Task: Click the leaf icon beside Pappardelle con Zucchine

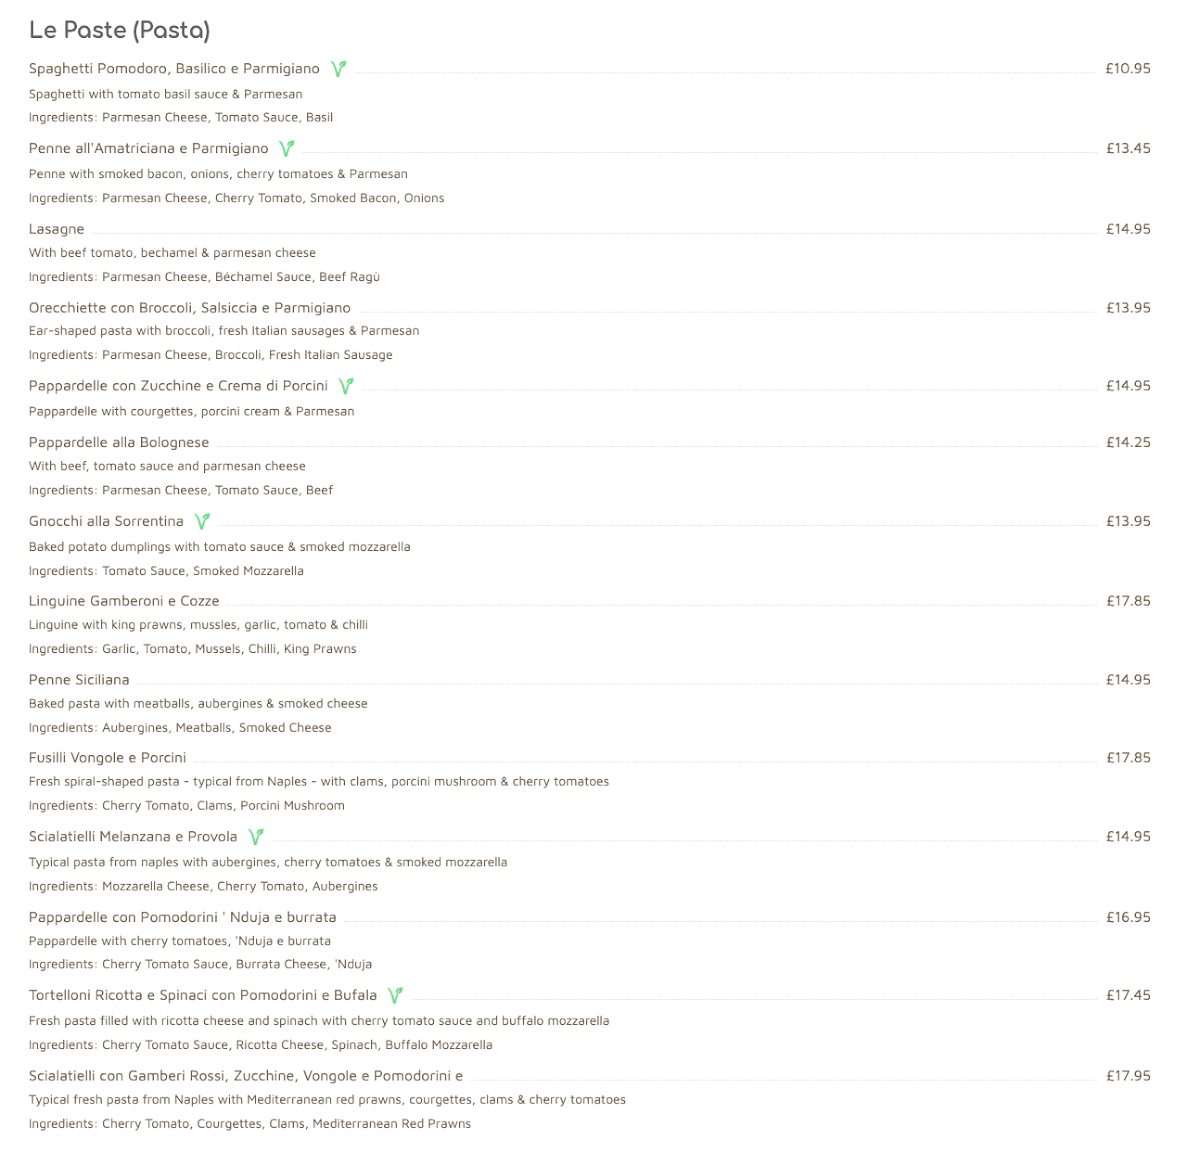Action: click(x=346, y=386)
